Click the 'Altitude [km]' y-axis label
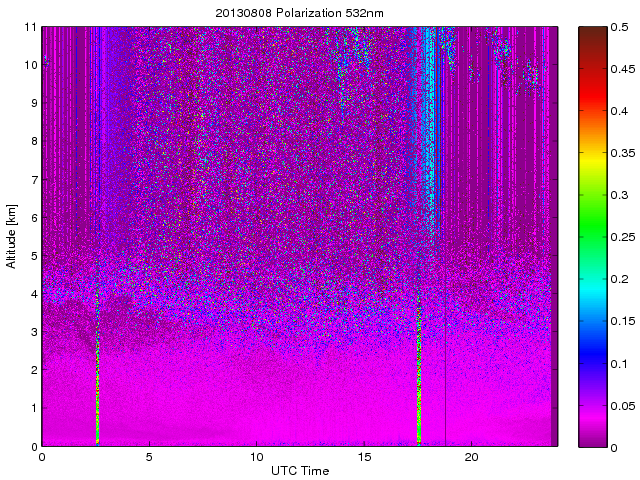640x480 pixels. pyautogui.click(x=12, y=236)
